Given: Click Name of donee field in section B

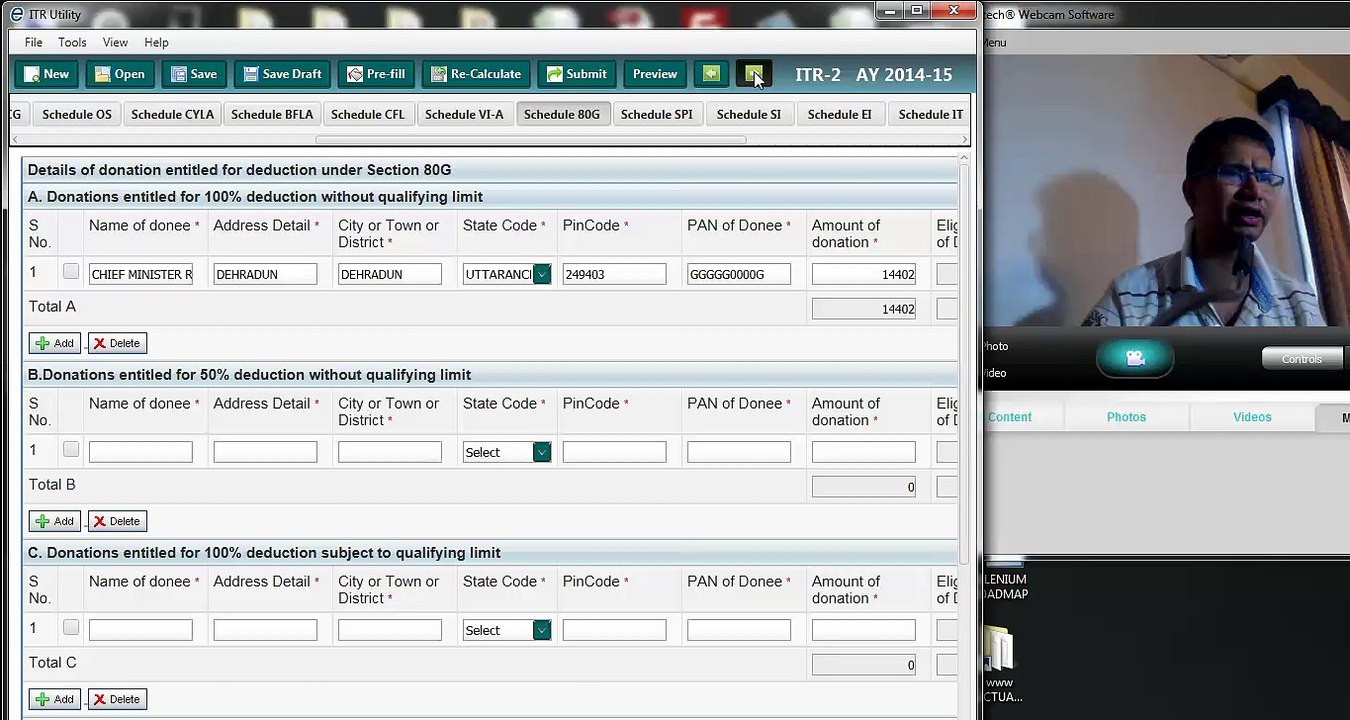Looking at the screenshot, I should pyautogui.click(x=141, y=452).
